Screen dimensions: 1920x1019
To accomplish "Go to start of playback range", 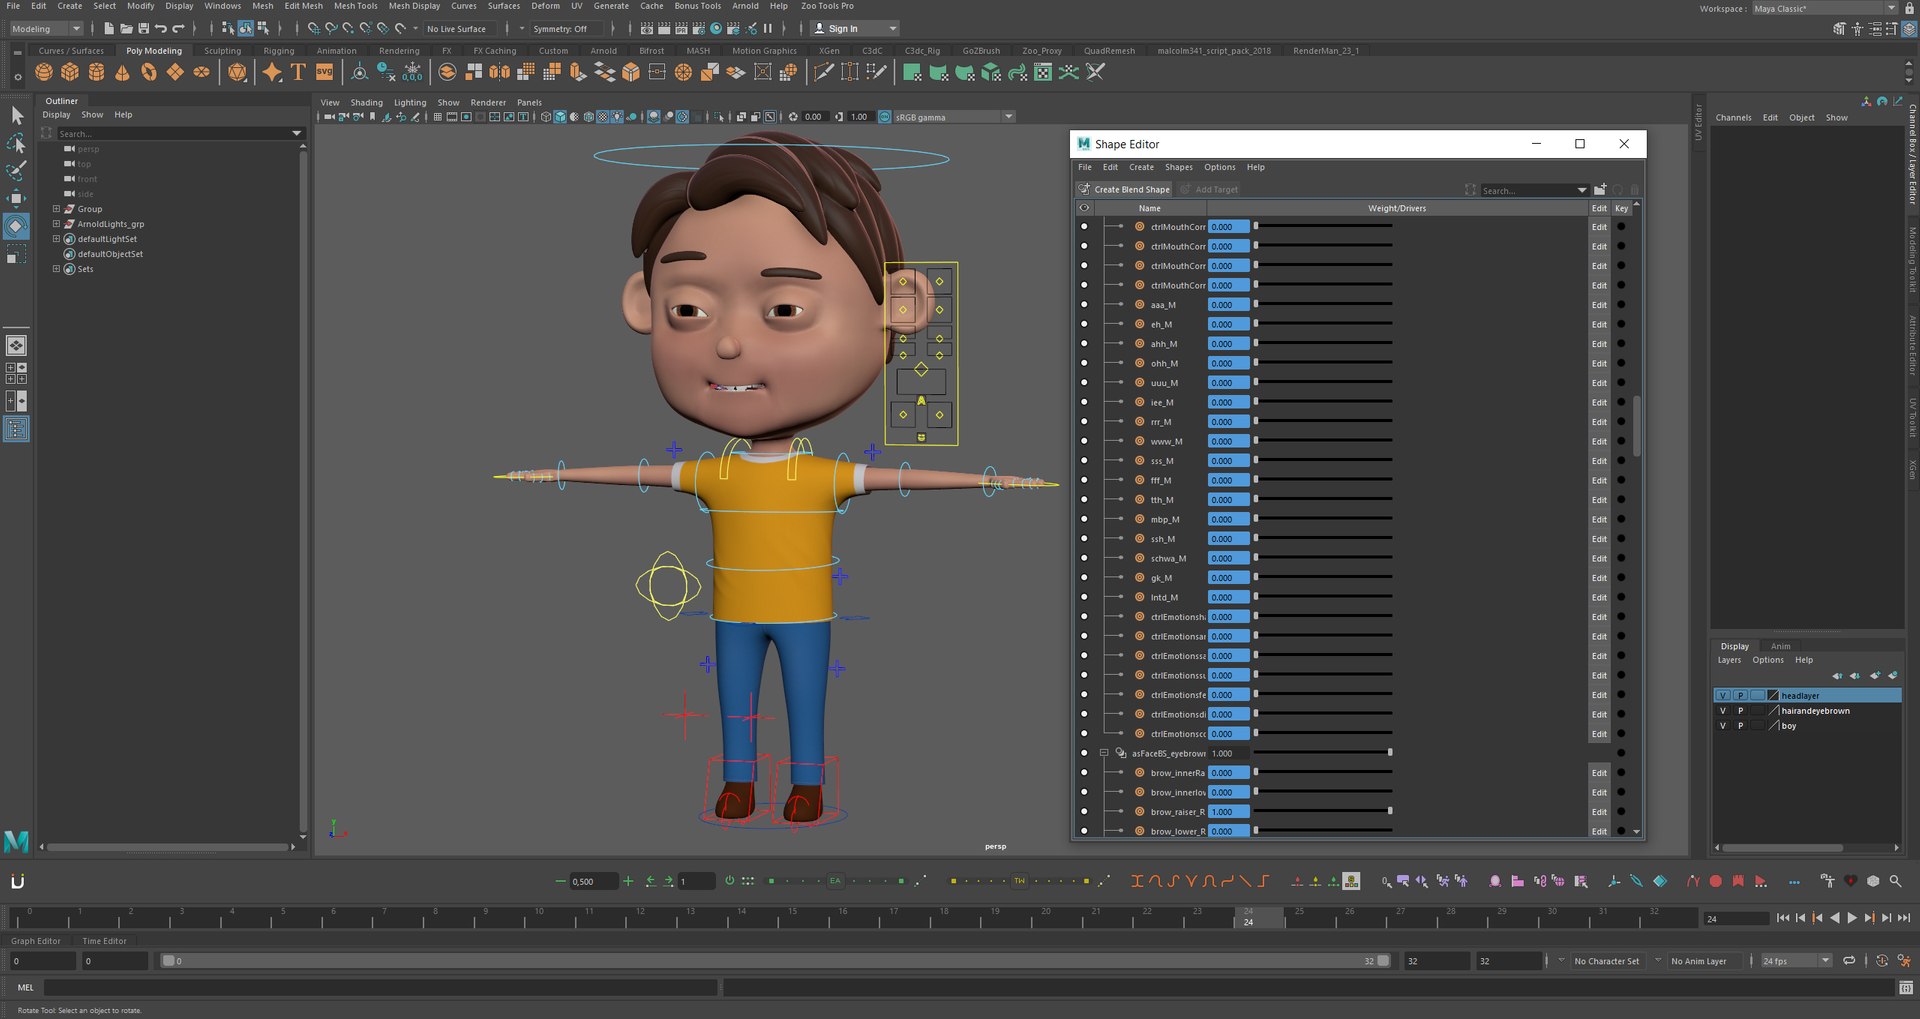I will point(1783,918).
